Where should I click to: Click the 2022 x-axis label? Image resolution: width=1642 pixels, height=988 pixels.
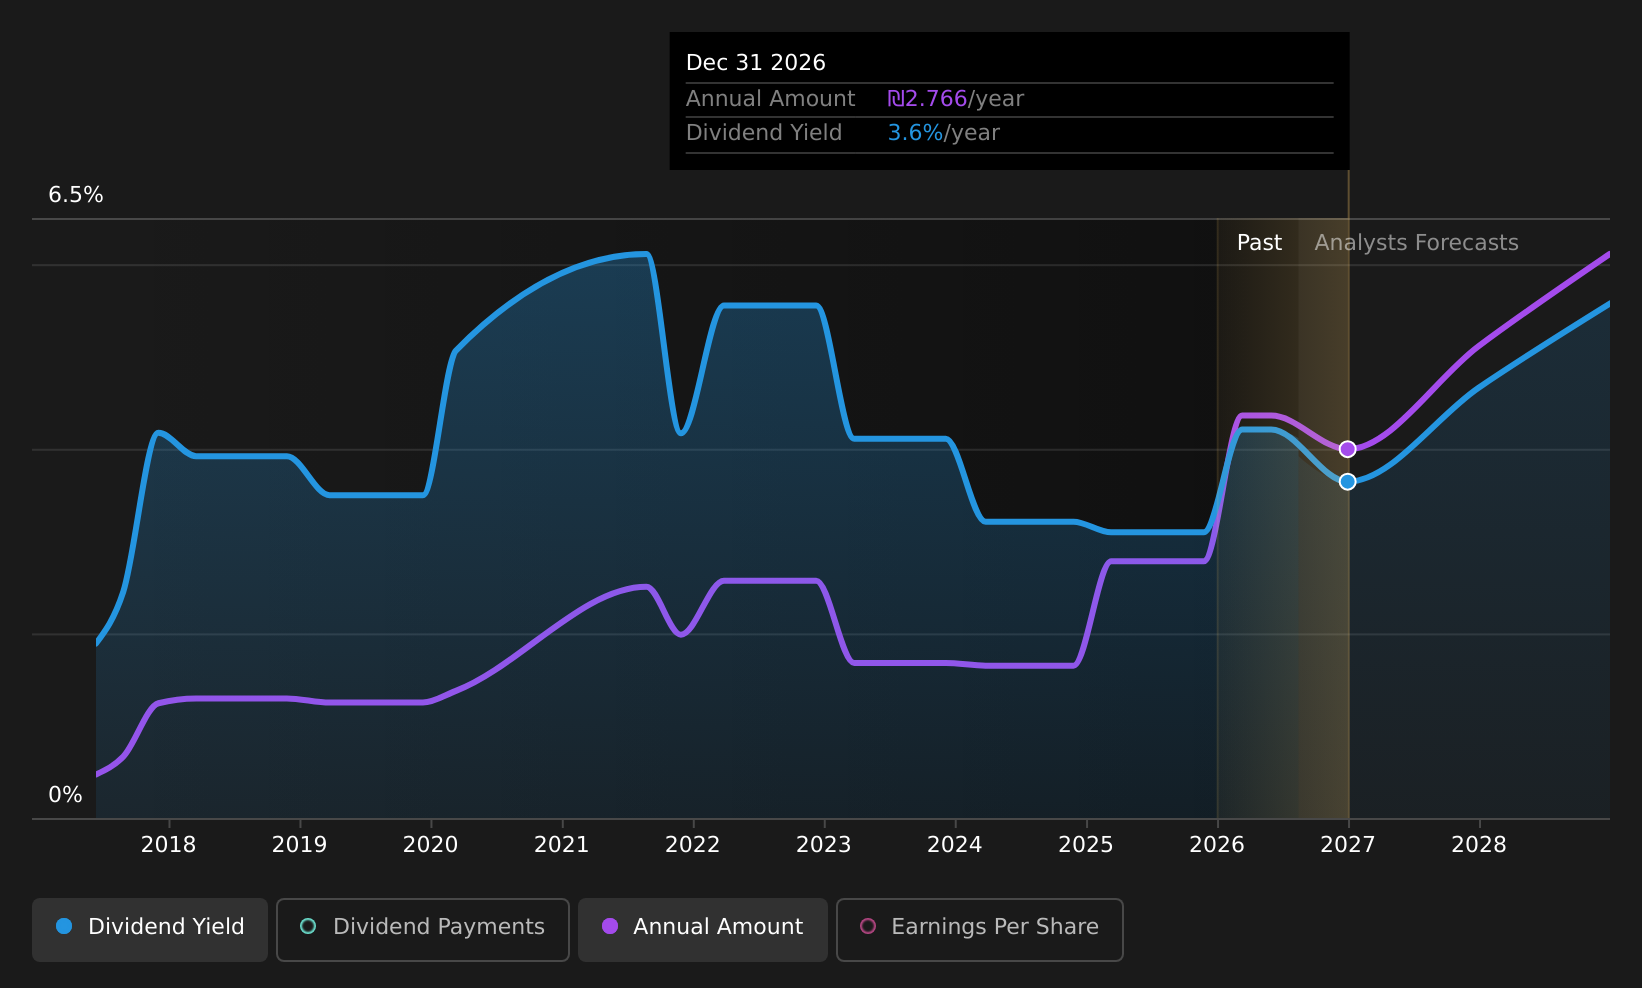pyautogui.click(x=692, y=845)
